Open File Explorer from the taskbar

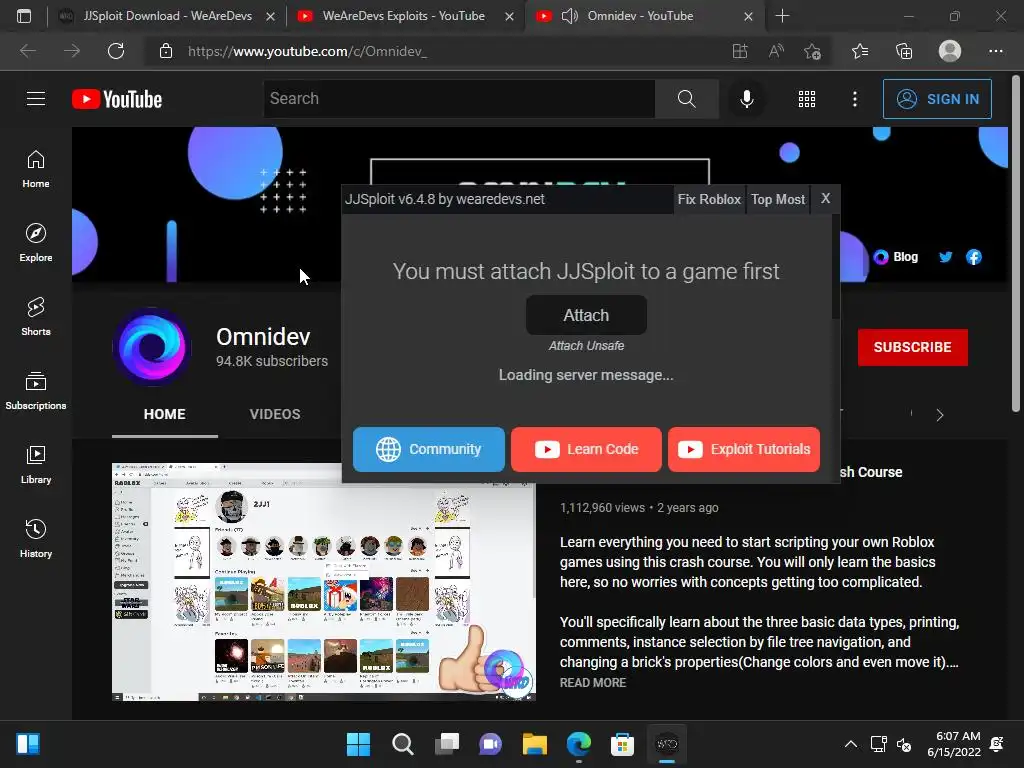point(535,744)
